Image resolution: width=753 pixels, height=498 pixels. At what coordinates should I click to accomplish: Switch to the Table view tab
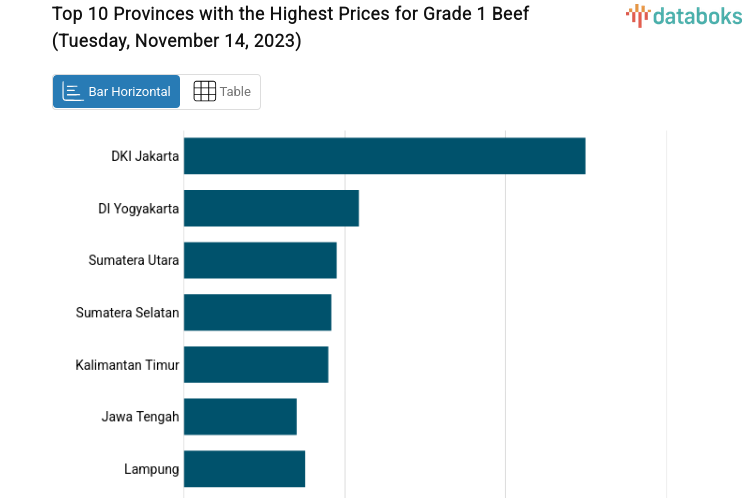[221, 92]
